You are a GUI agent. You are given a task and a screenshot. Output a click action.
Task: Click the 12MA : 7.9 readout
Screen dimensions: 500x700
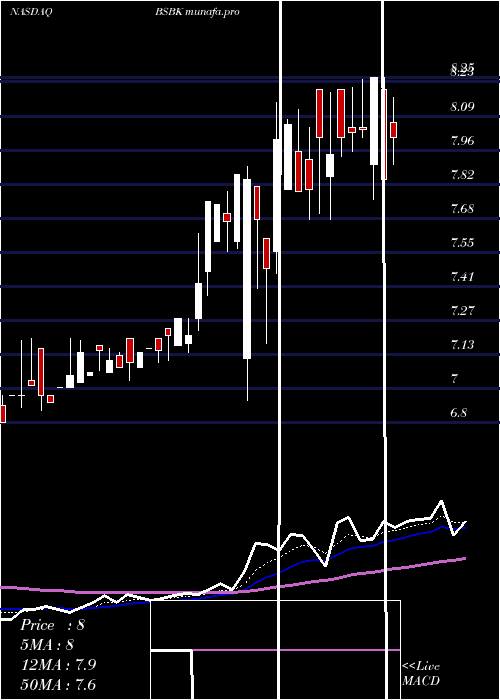click(58, 665)
